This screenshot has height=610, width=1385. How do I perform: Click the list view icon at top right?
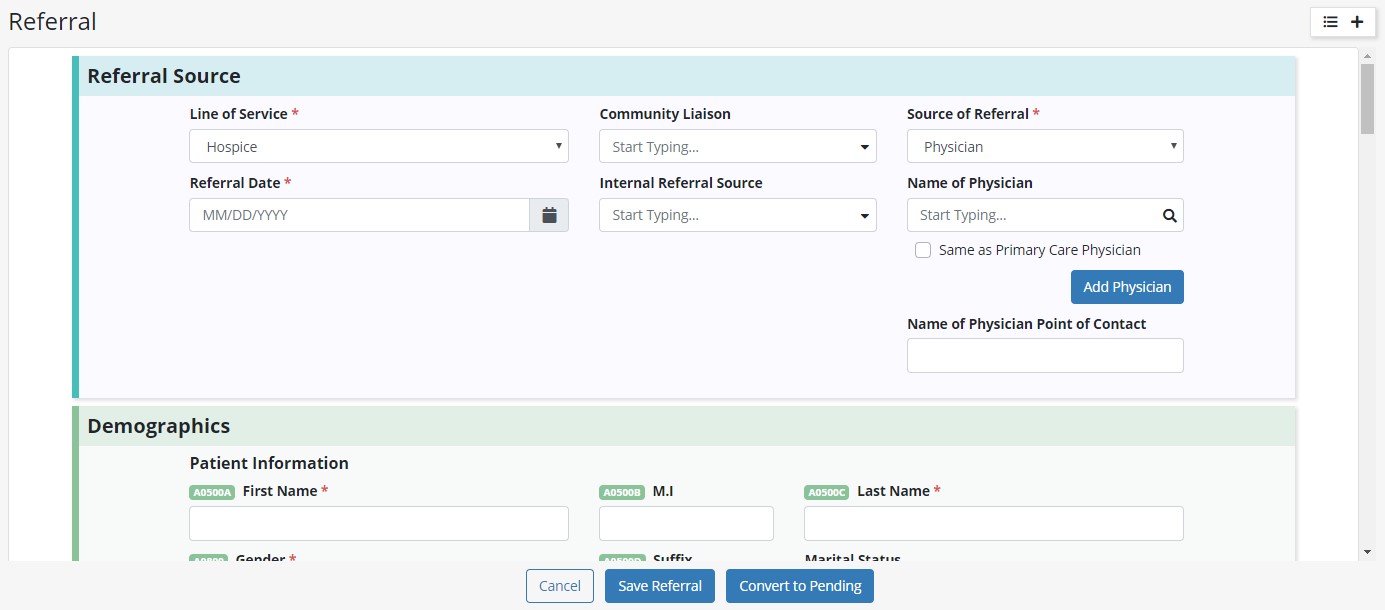pyautogui.click(x=1330, y=22)
